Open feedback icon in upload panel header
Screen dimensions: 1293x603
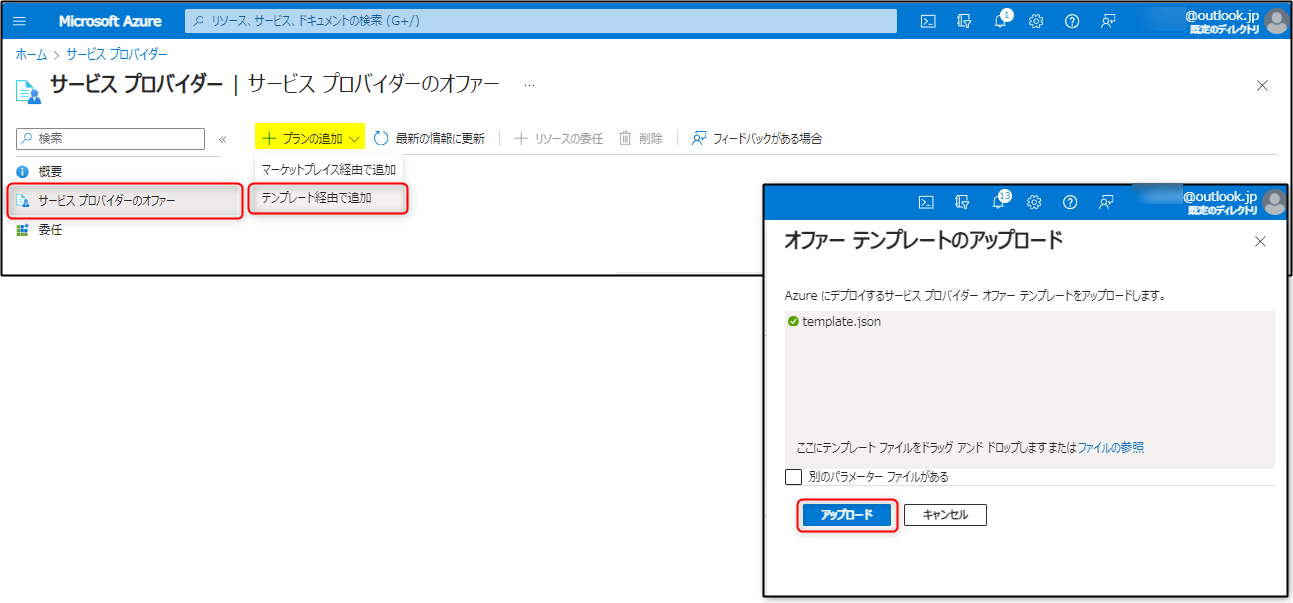point(1106,202)
